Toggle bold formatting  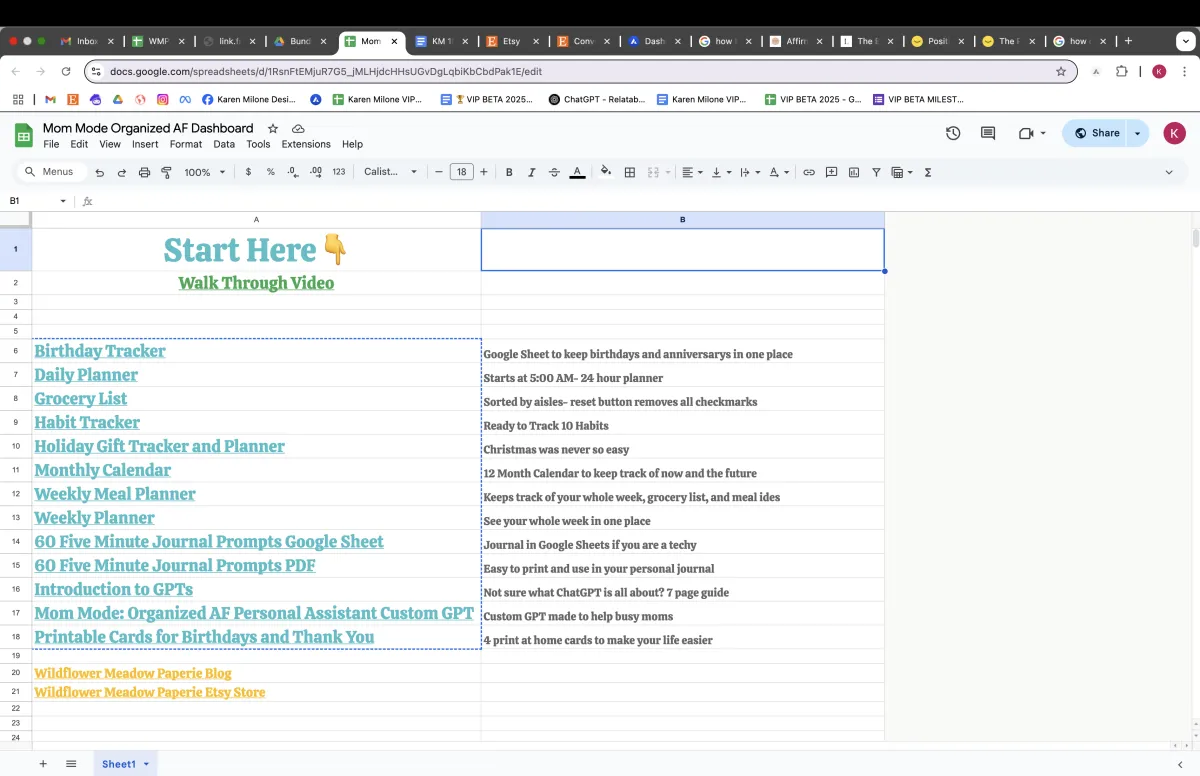coord(509,172)
